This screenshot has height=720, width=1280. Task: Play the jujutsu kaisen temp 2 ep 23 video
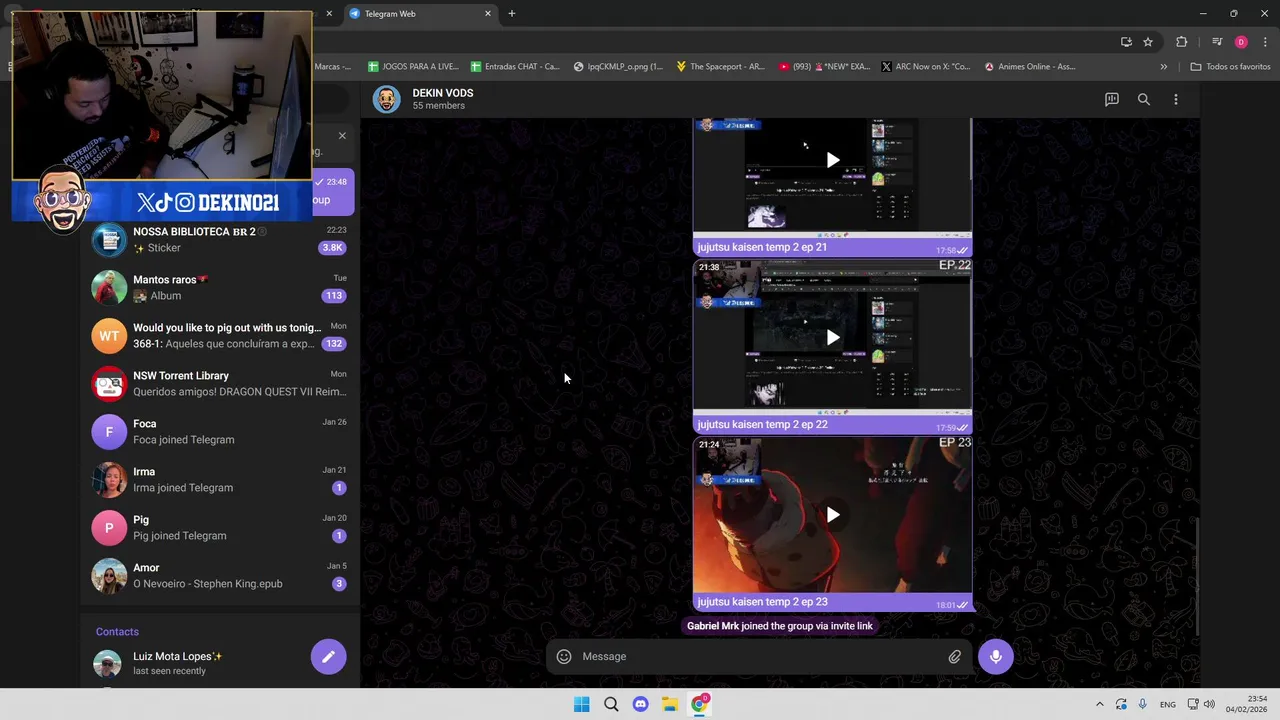[x=832, y=514]
